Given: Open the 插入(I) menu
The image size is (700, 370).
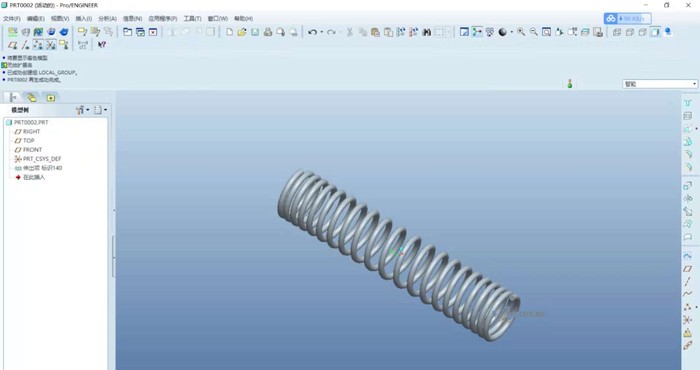Looking at the screenshot, I should (83, 19).
